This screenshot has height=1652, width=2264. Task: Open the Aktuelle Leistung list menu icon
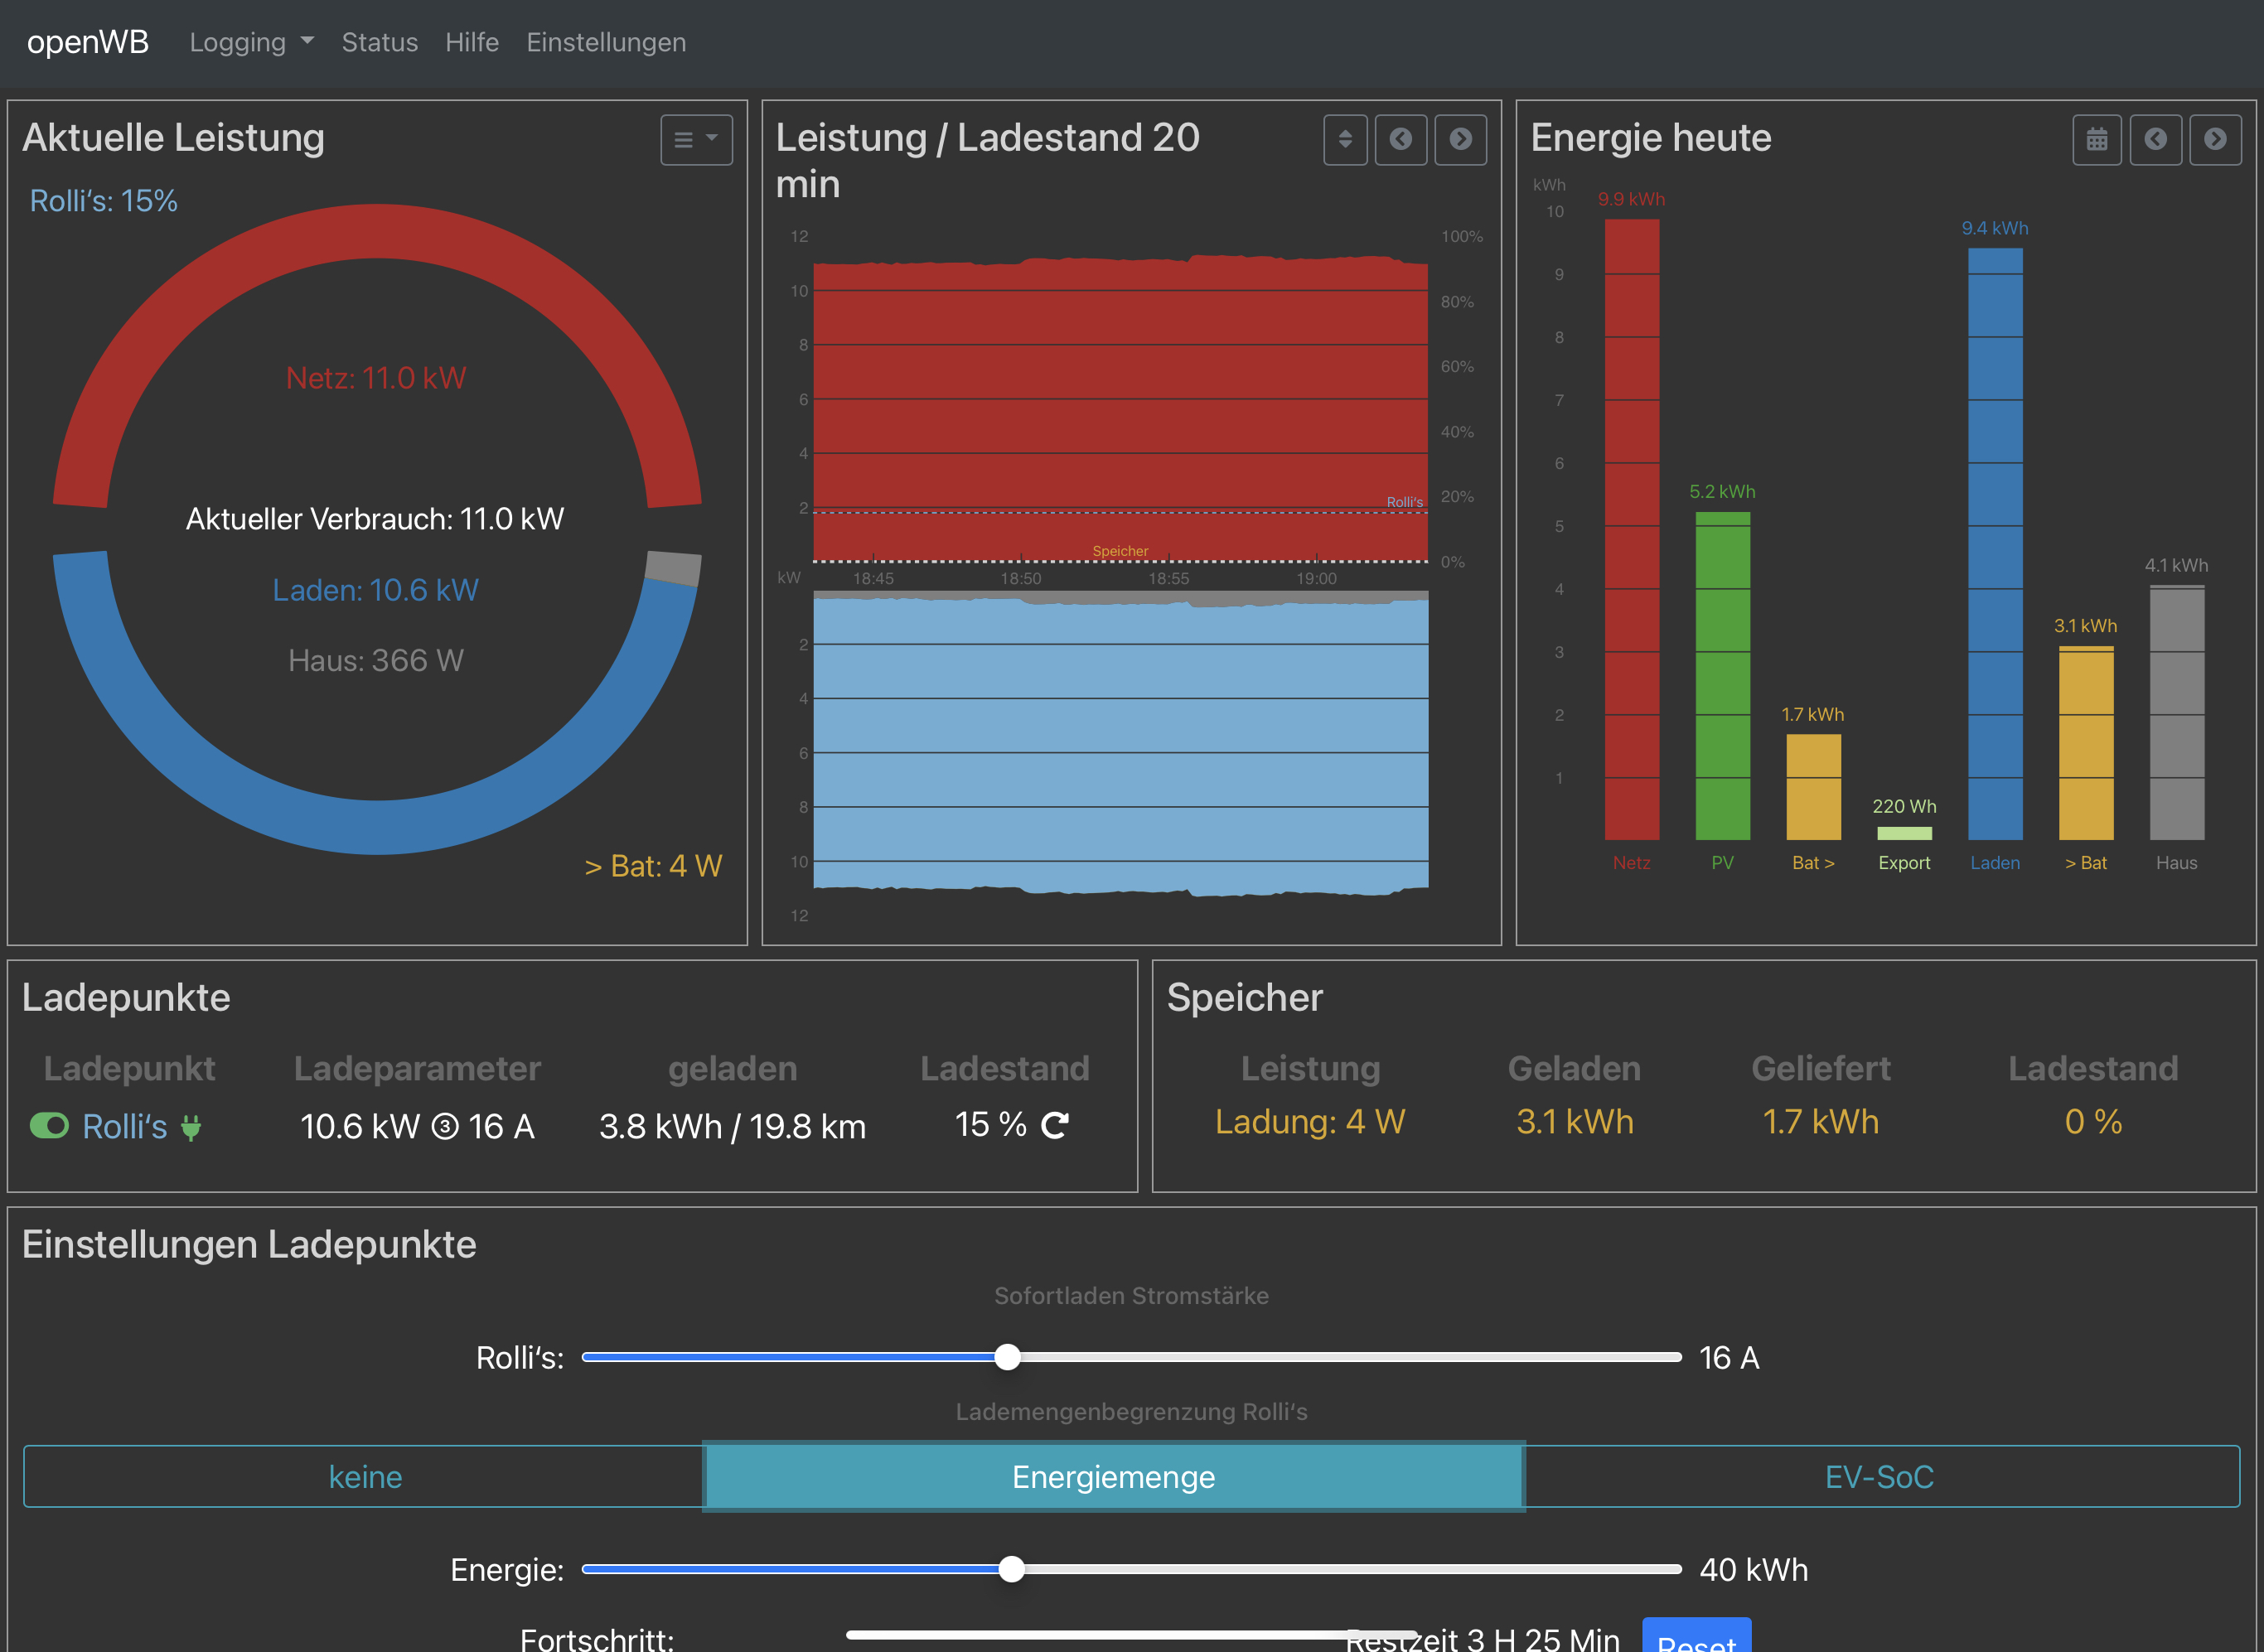(696, 139)
